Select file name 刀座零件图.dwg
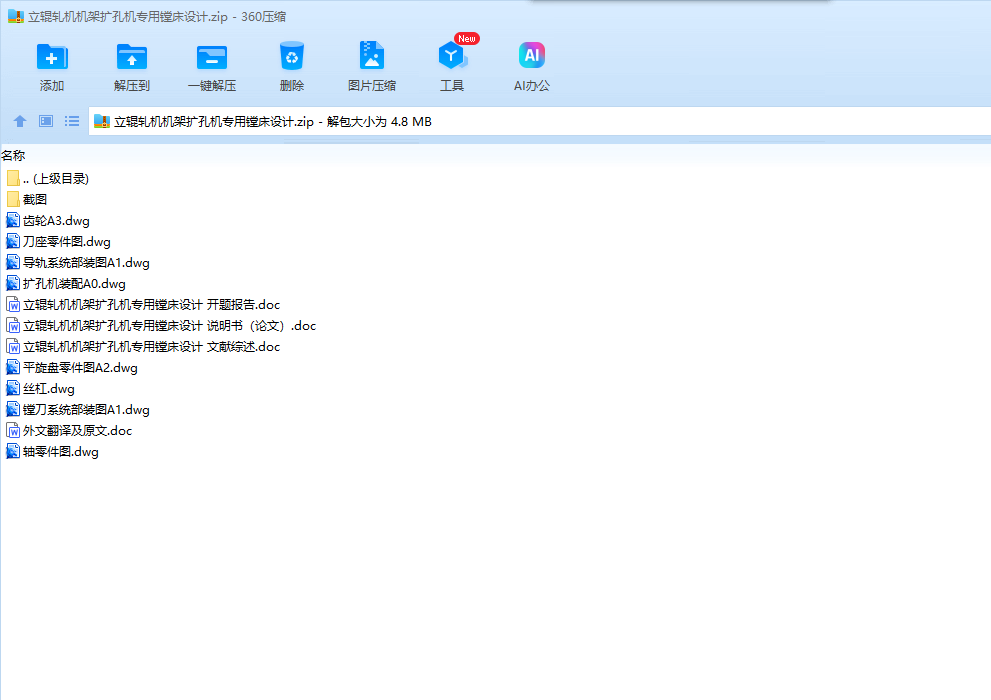991x700 pixels. tap(66, 241)
